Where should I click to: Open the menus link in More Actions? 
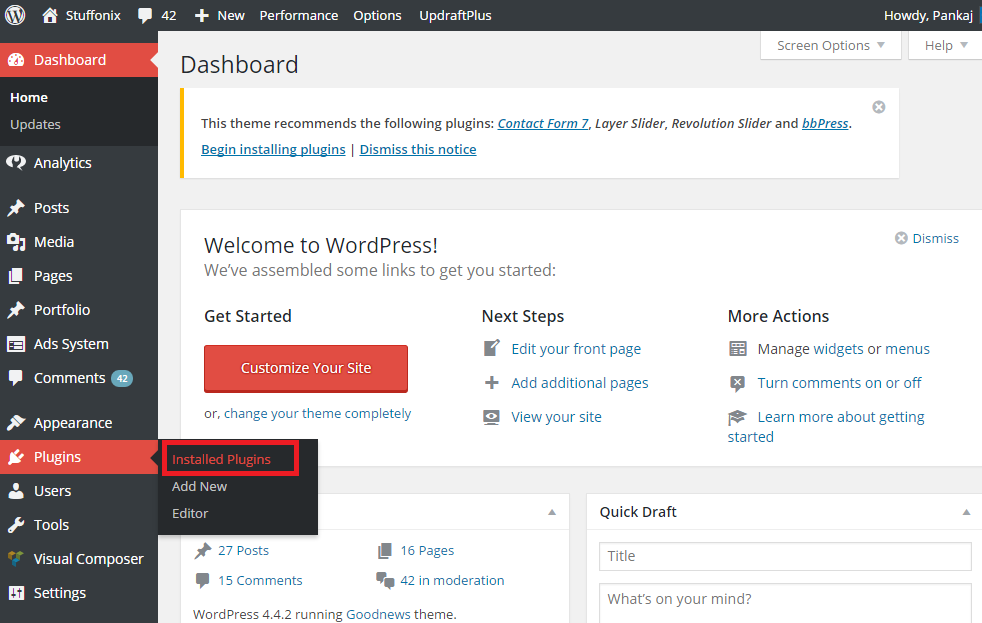(907, 349)
